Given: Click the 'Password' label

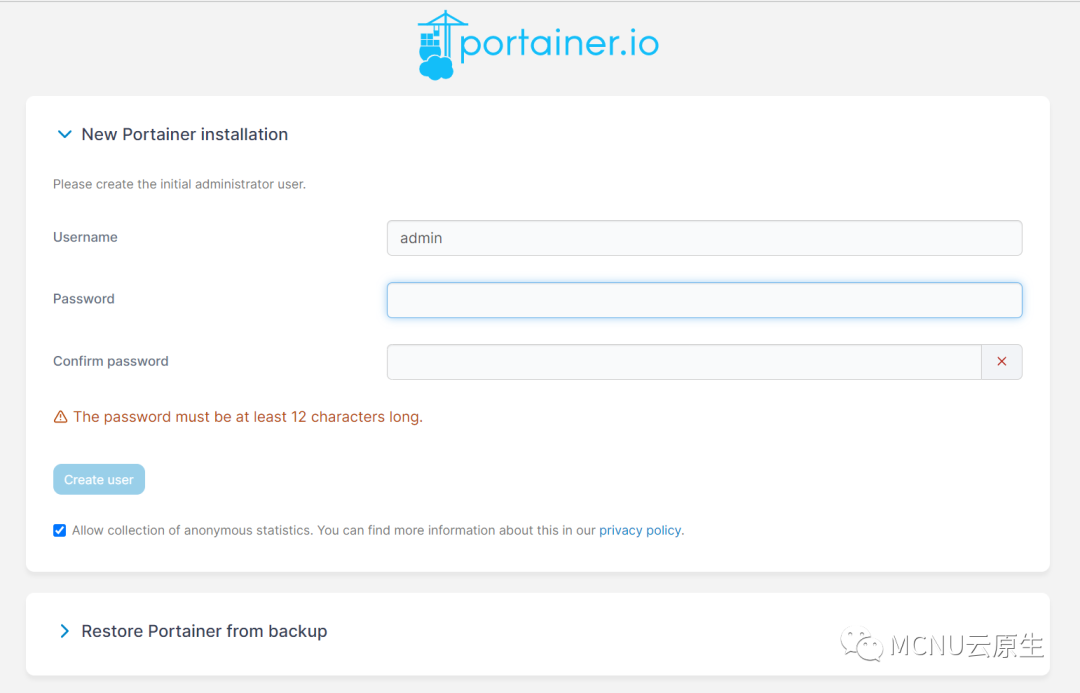Looking at the screenshot, I should (x=83, y=298).
